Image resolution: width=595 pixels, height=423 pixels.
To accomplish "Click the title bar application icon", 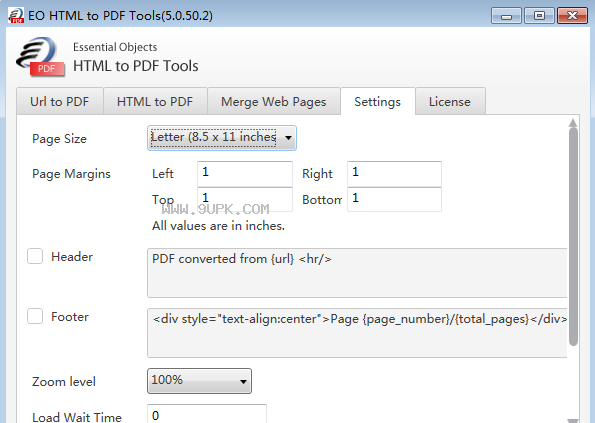I will [16, 16].
